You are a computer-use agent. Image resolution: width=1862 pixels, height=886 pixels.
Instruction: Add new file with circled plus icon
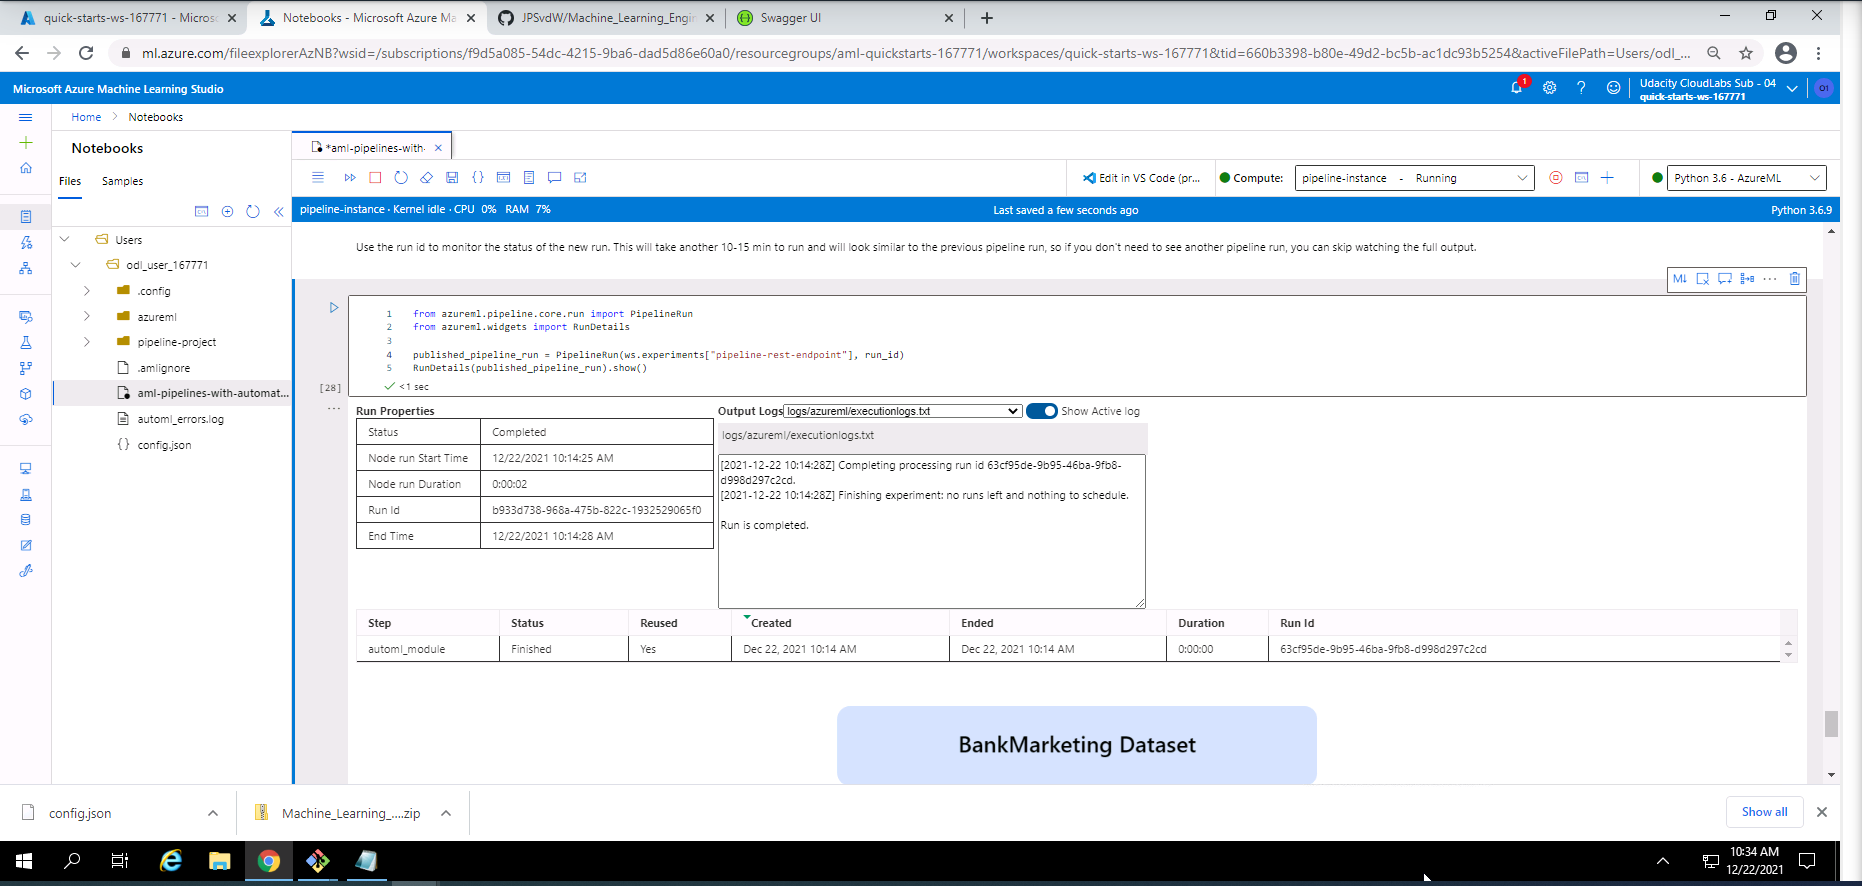click(227, 212)
